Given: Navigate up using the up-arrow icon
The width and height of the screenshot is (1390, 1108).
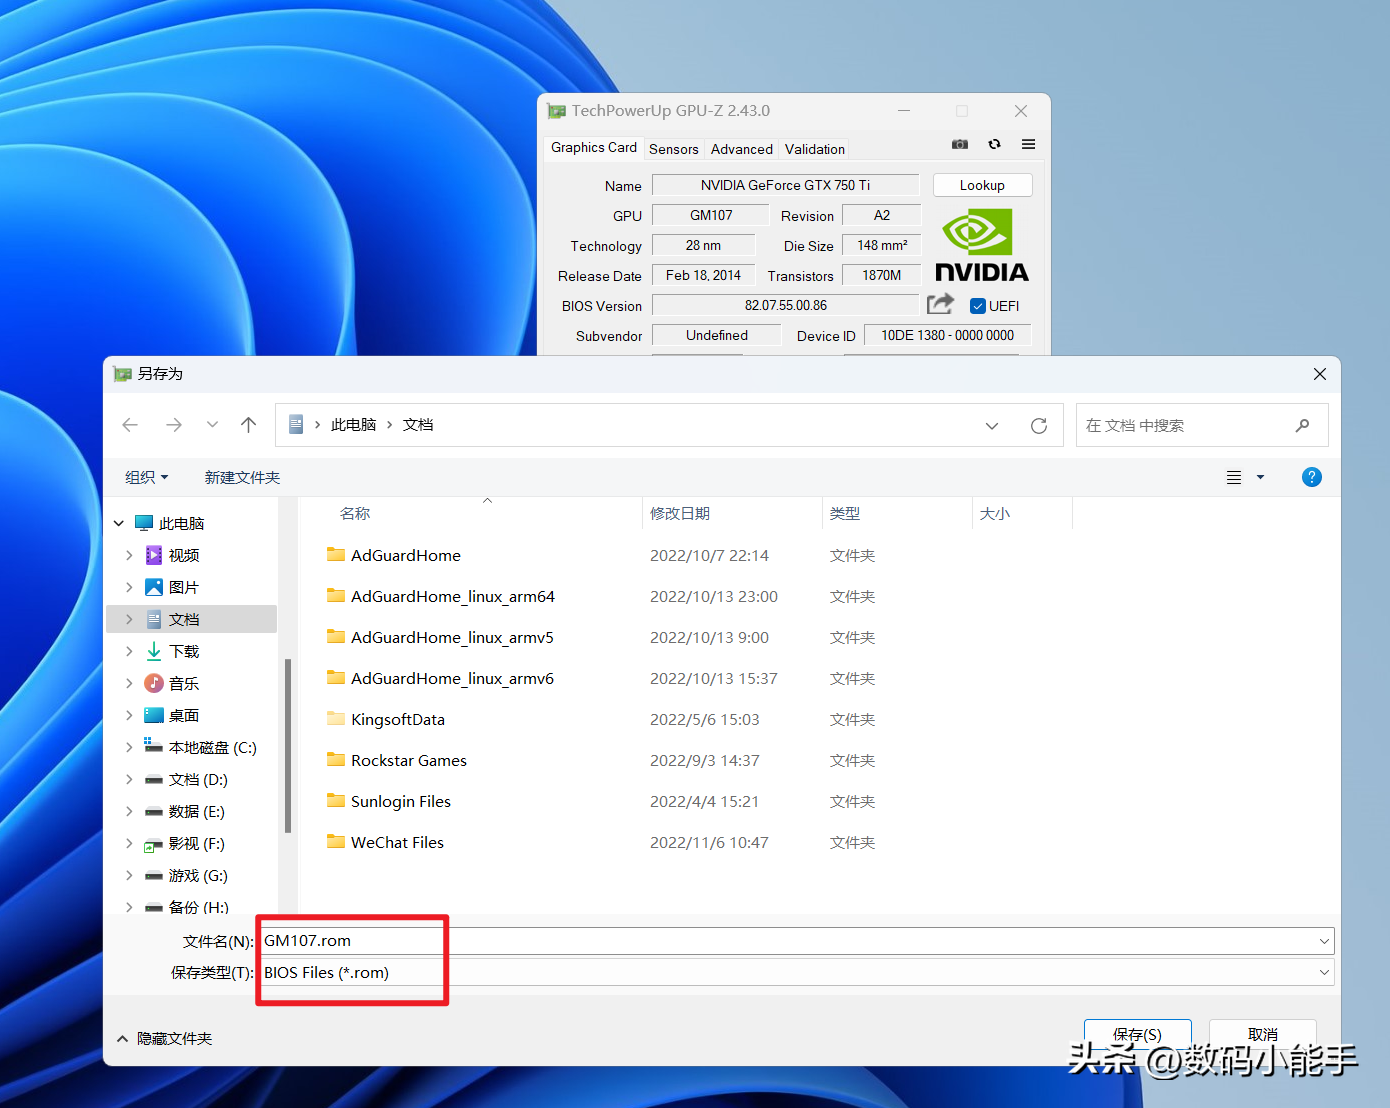Looking at the screenshot, I should (x=248, y=424).
